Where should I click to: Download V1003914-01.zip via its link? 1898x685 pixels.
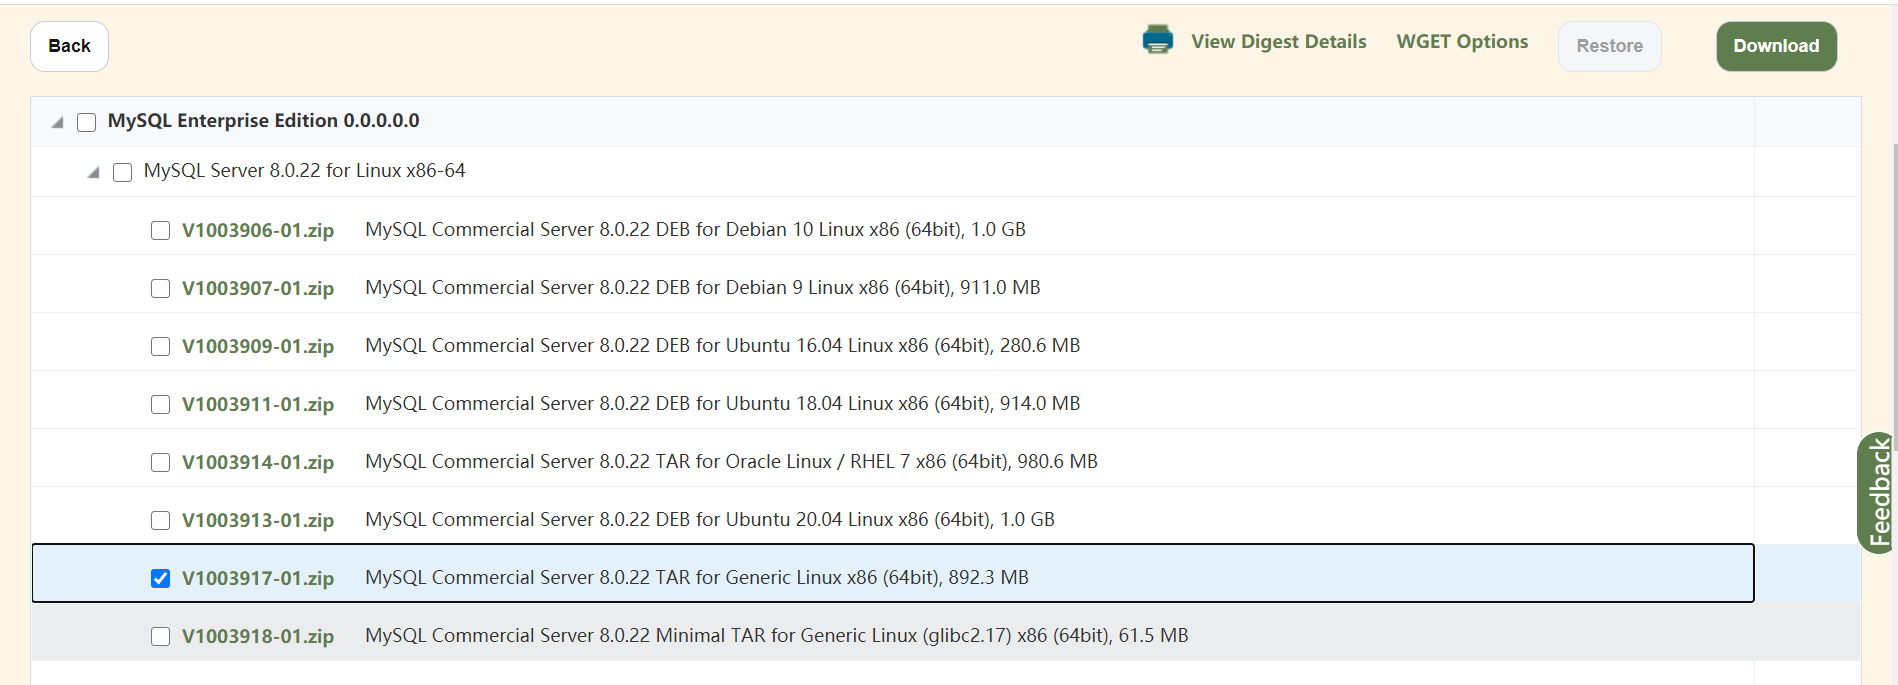point(258,462)
